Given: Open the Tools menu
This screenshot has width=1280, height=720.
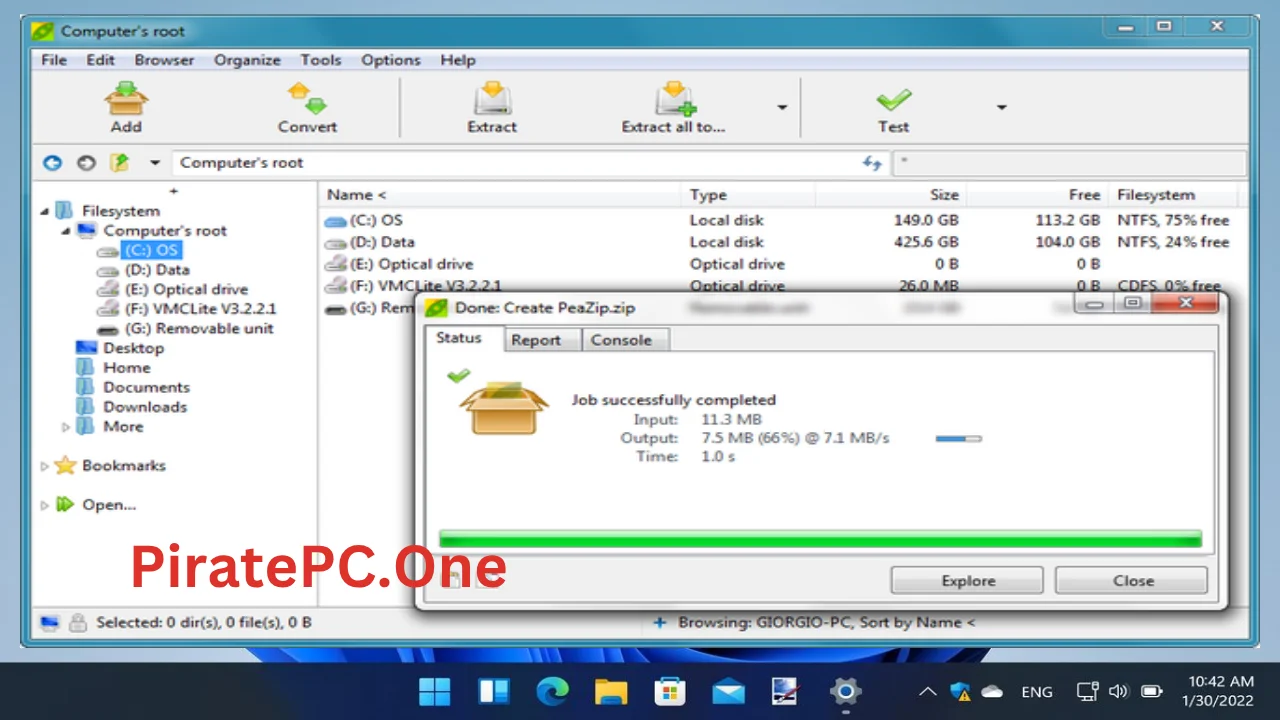Looking at the screenshot, I should [321, 60].
